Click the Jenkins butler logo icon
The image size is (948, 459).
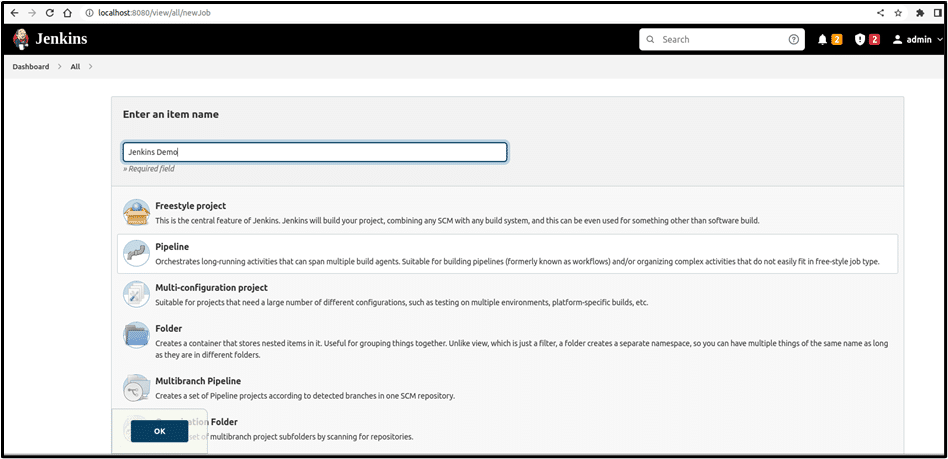[21, 39]
